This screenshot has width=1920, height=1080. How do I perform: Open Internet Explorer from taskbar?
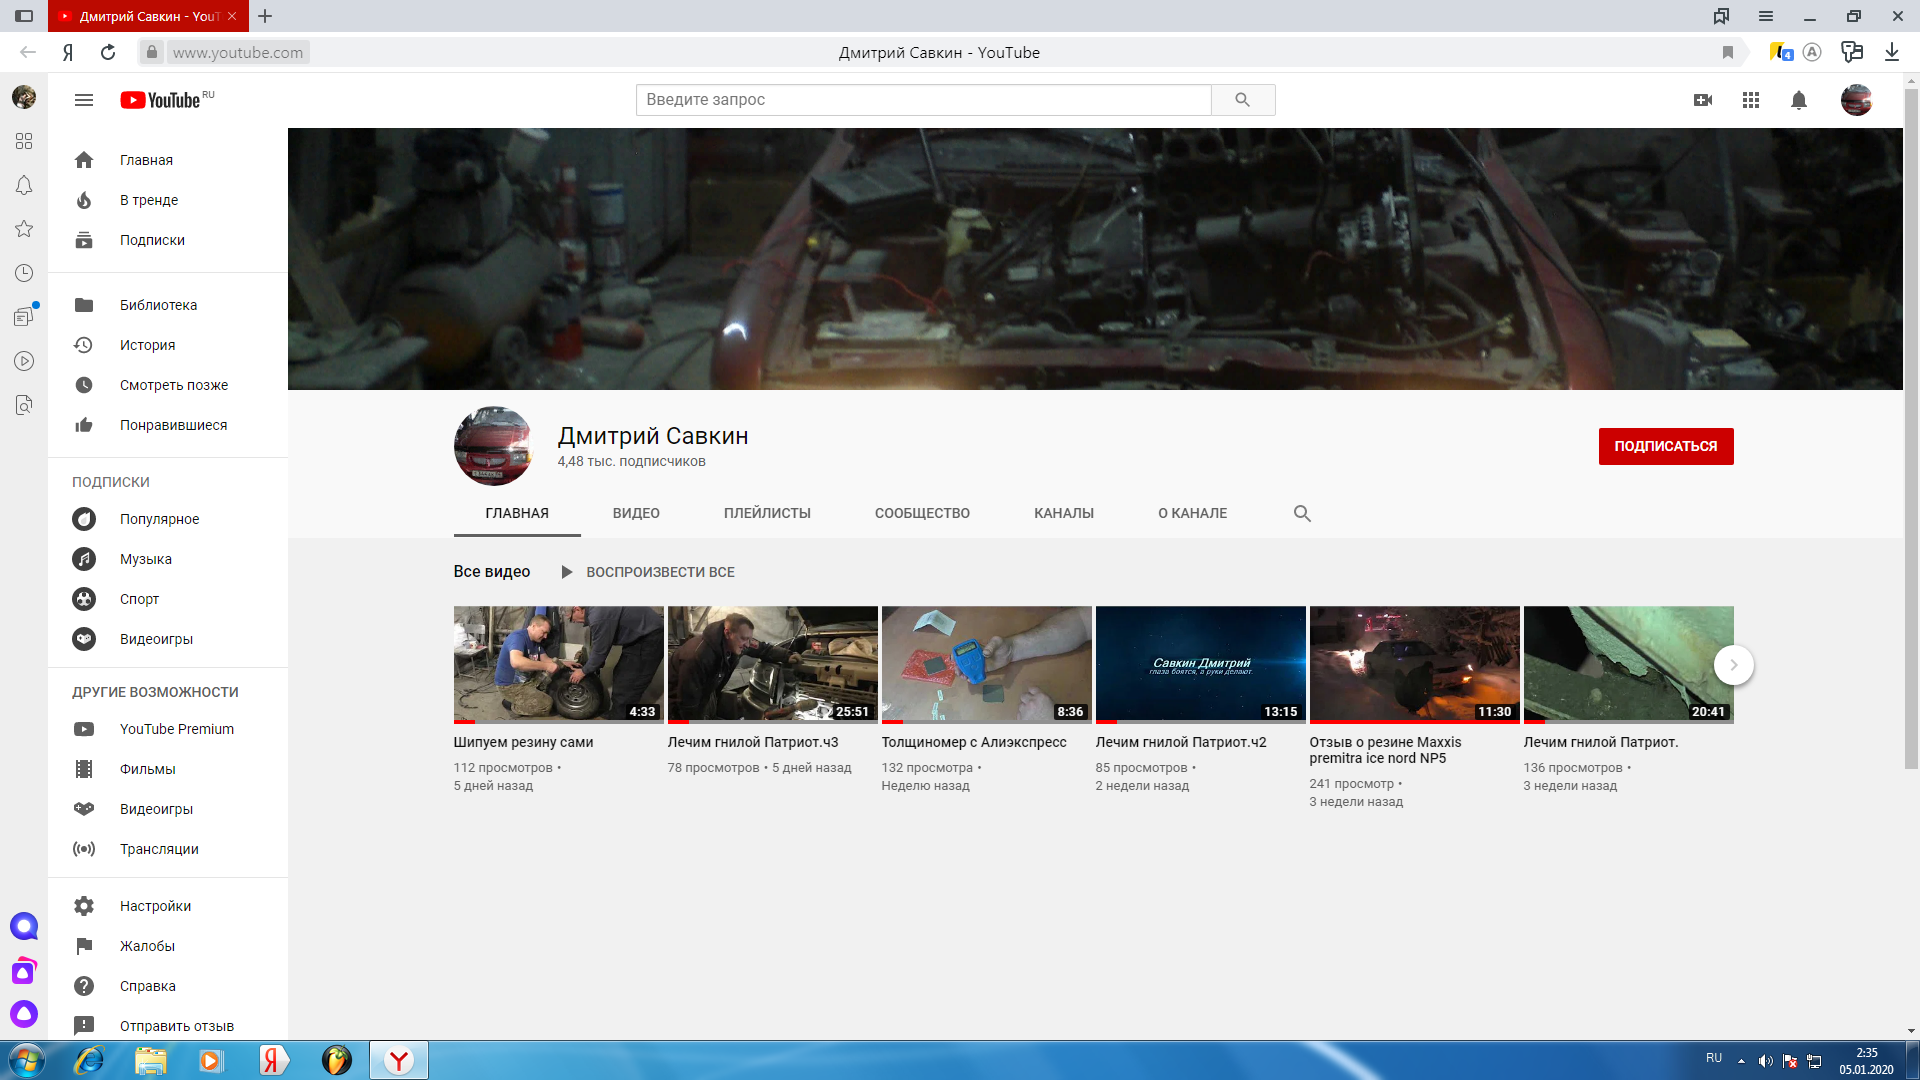tap(89, 1060)
